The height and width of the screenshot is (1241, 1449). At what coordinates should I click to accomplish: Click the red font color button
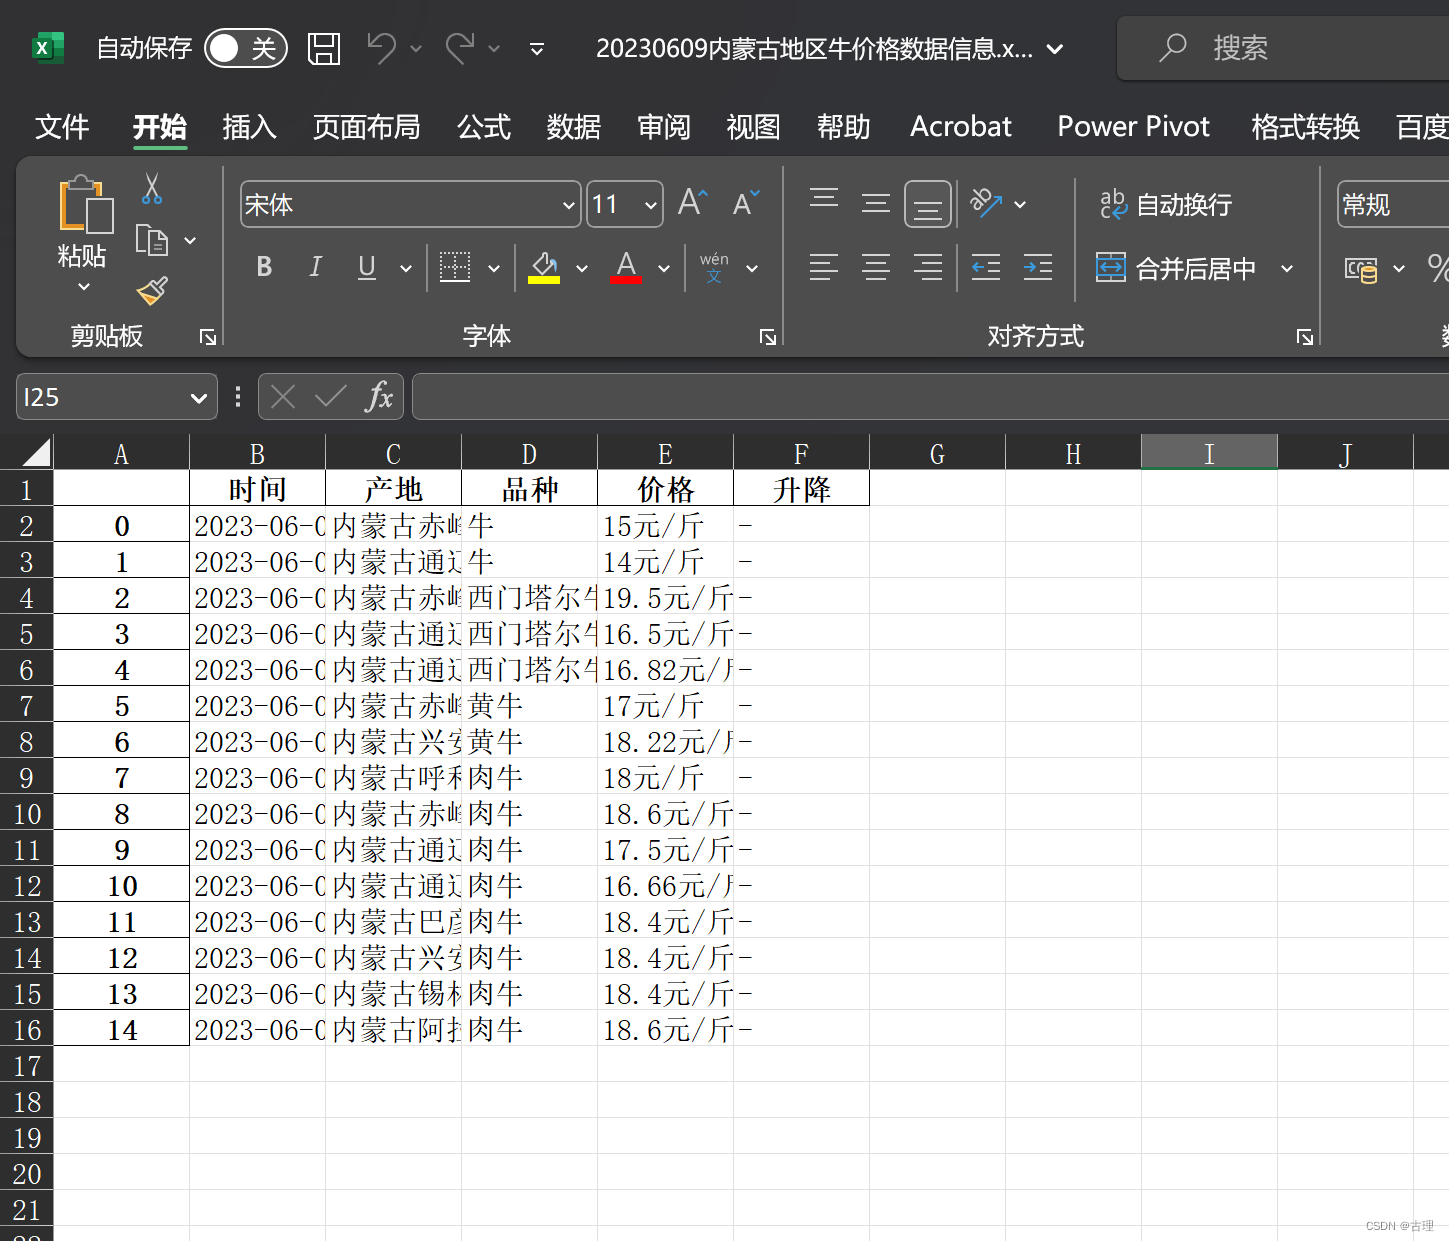pyautogui.click(x=626, y=267)
